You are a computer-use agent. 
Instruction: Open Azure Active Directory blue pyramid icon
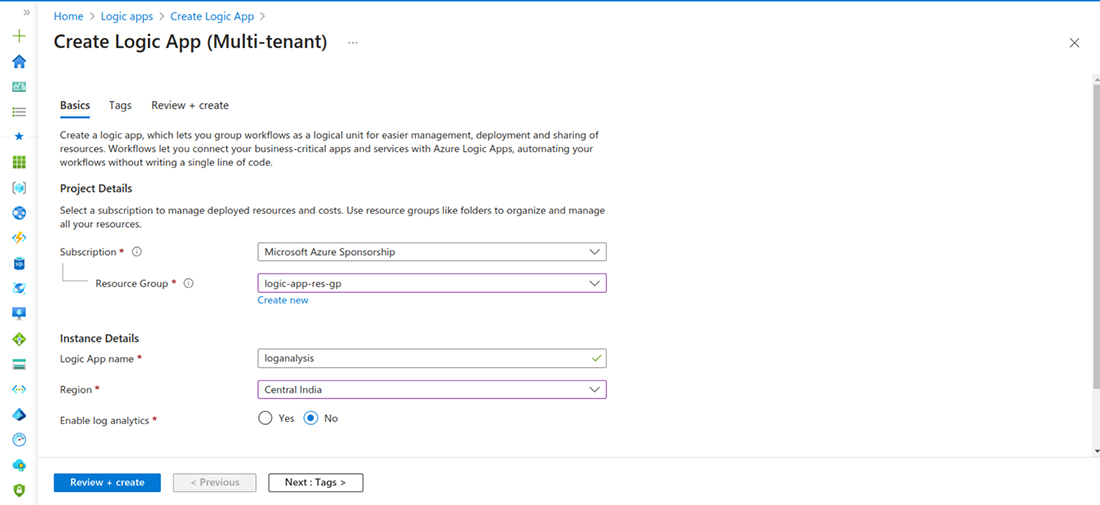(20, 415)
